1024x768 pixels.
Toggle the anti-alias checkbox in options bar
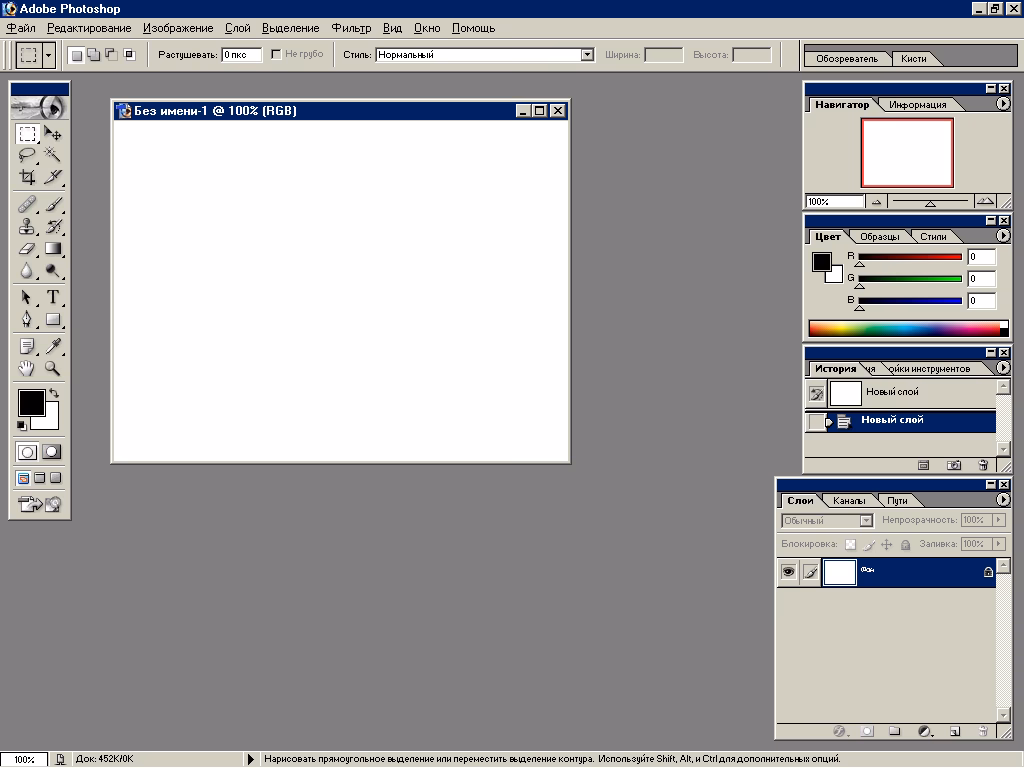(275, 55)
